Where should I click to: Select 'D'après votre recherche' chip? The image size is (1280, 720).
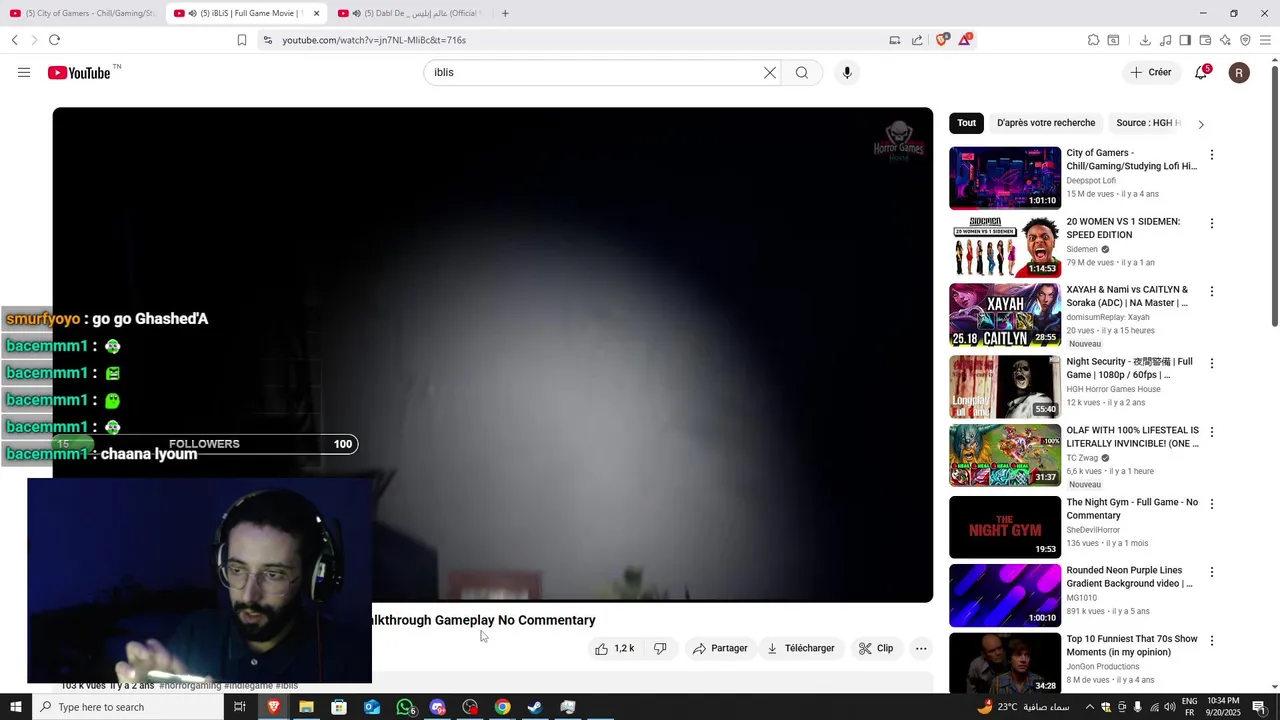click(1046, 123)
